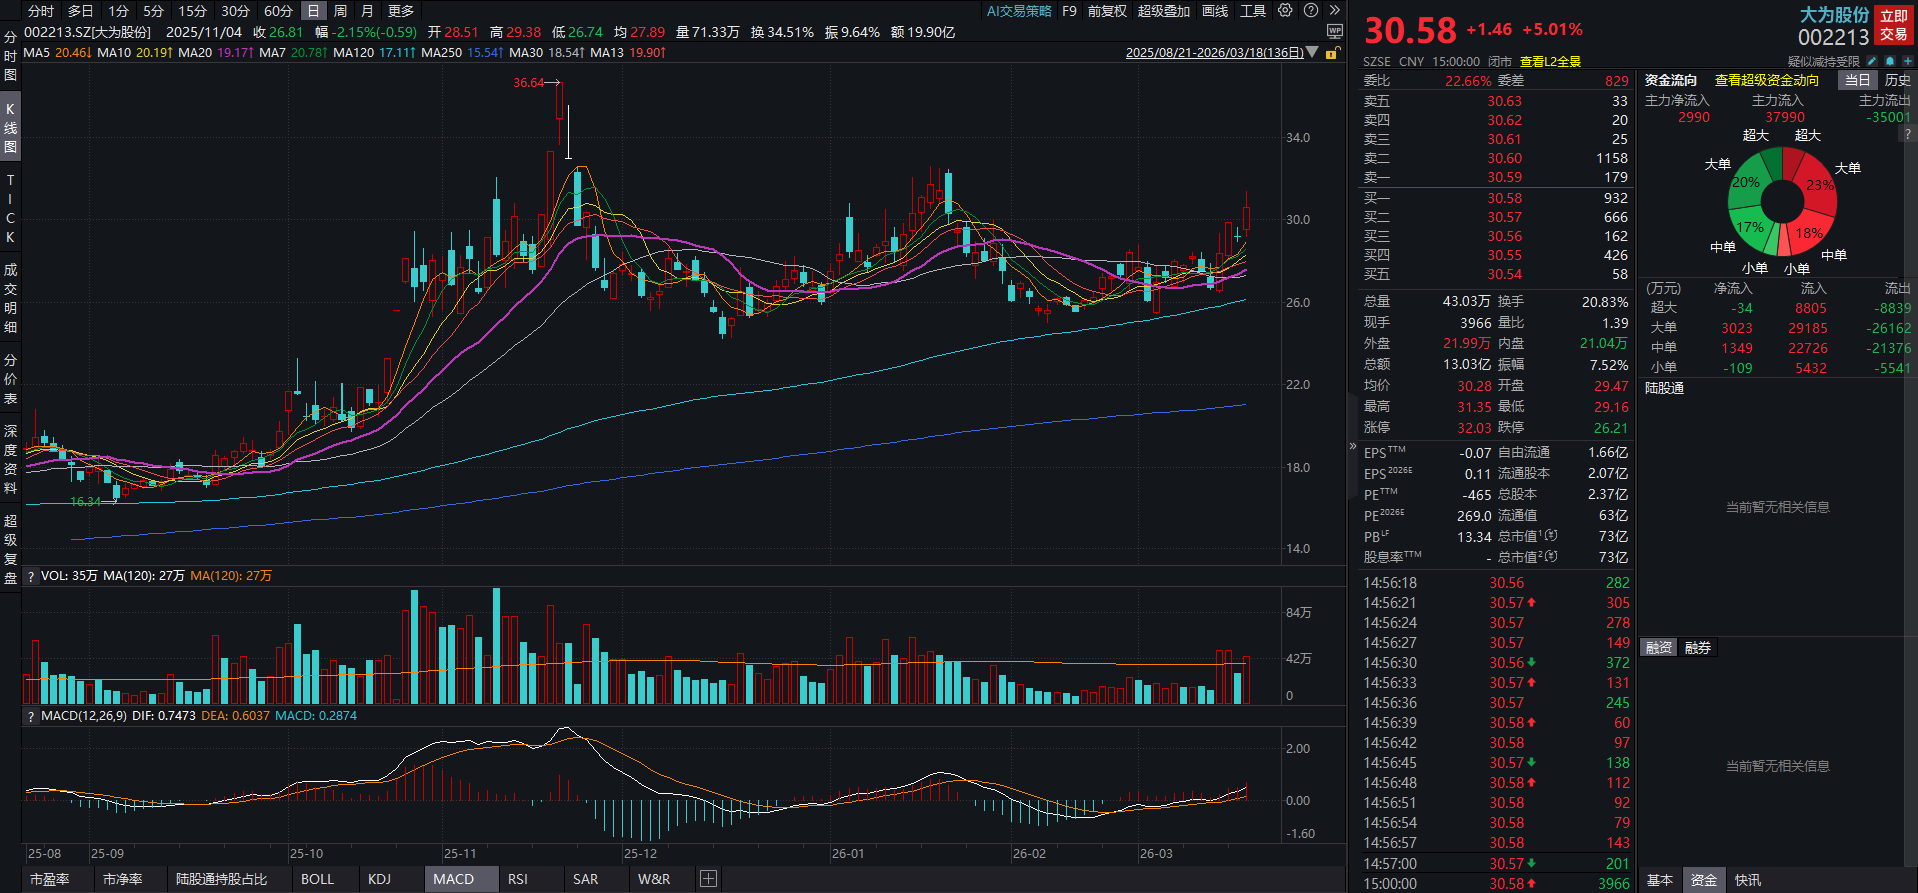
Task: Expand the 更多 period options
Action: (401, 11)
